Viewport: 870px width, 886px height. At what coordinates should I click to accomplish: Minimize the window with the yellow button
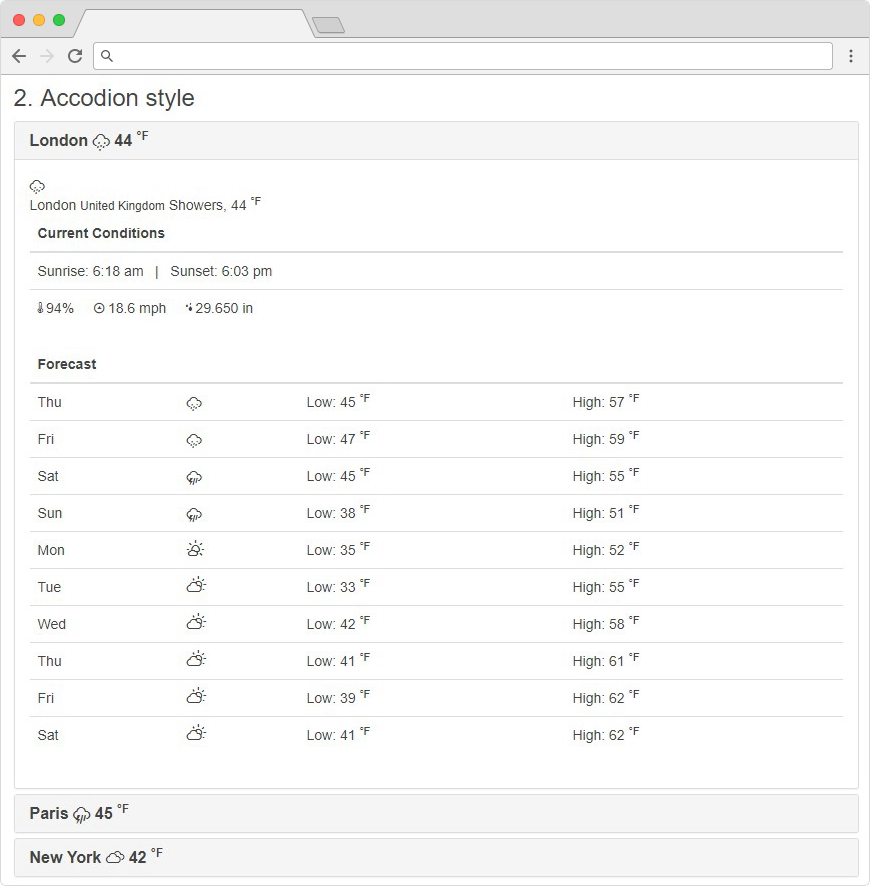[x=39, y=20]
